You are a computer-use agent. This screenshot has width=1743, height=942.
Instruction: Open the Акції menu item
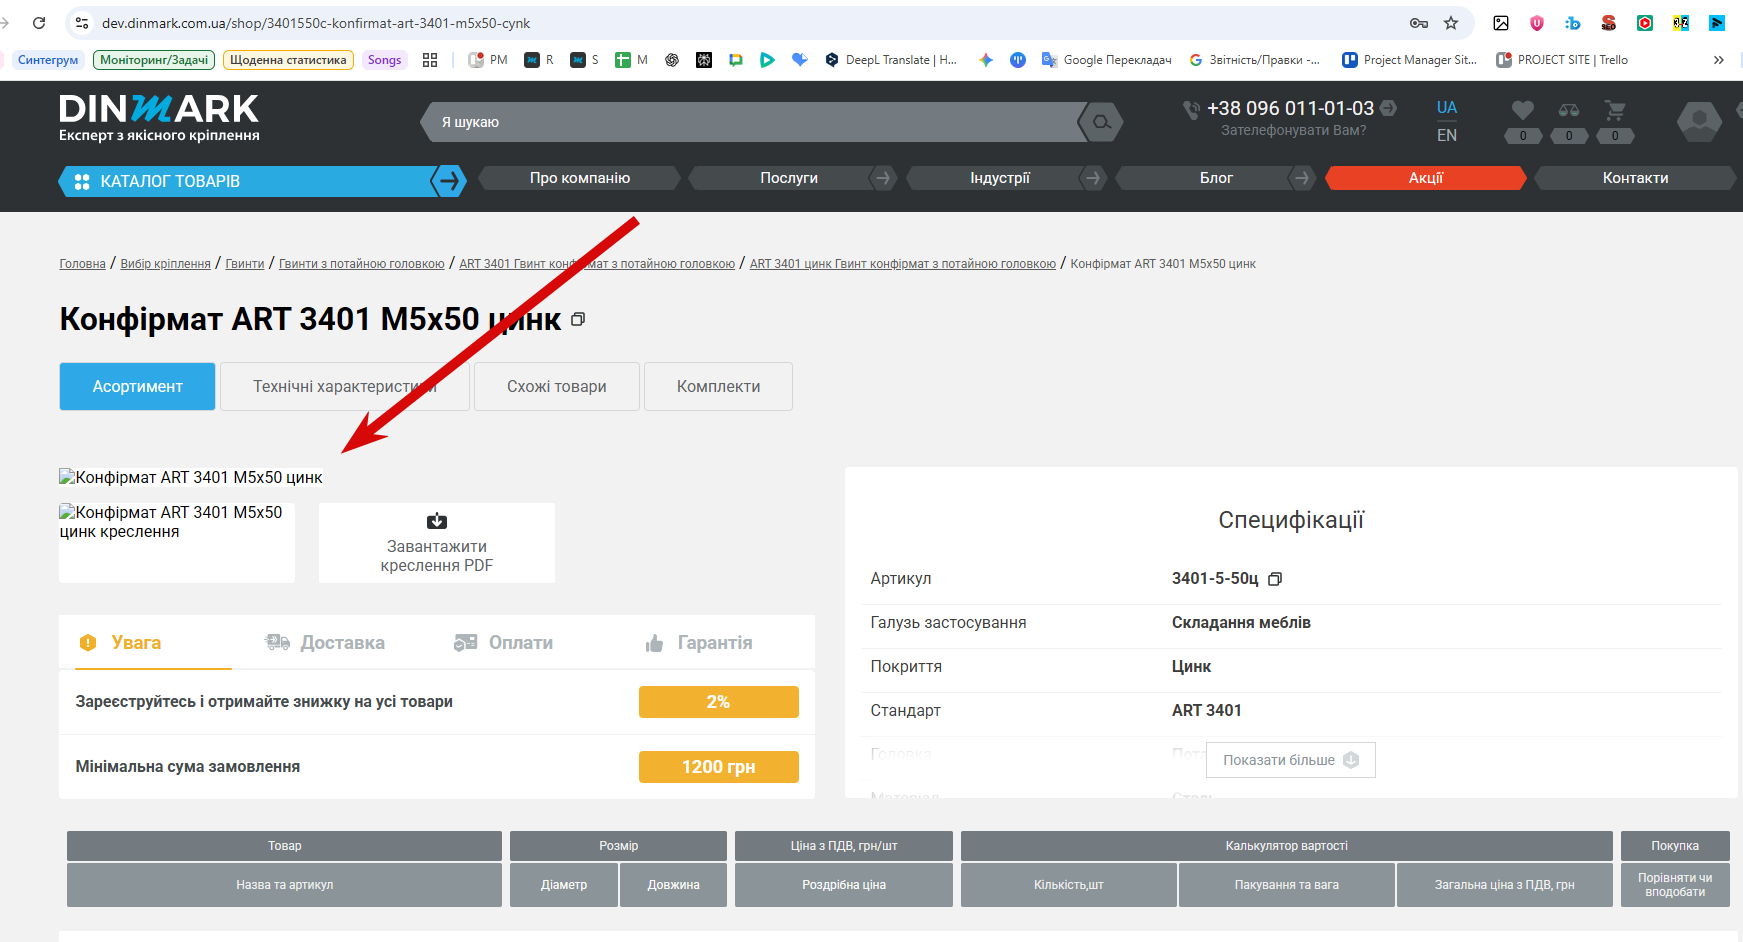click(1426, 178)
